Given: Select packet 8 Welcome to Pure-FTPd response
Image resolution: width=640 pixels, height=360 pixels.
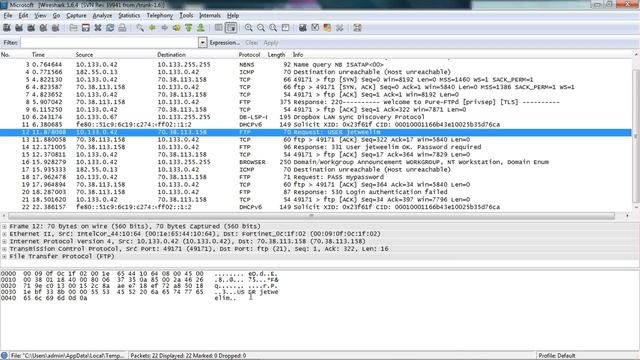Looking at the screenshot, I should [x=316, y=102].
